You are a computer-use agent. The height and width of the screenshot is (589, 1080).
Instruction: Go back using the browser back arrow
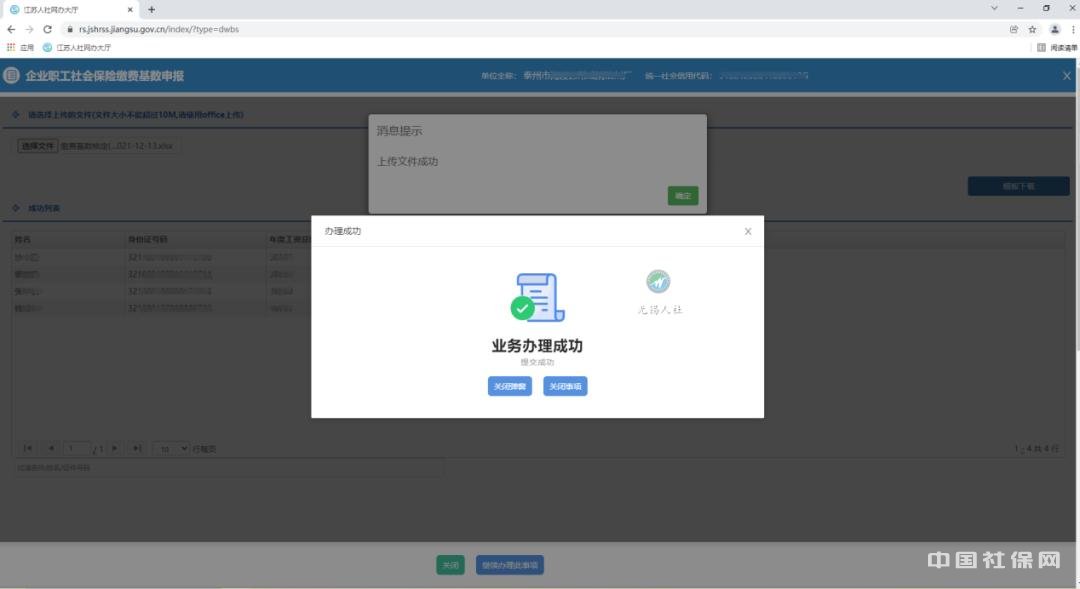pyautogui.click(x=11, y=29)
